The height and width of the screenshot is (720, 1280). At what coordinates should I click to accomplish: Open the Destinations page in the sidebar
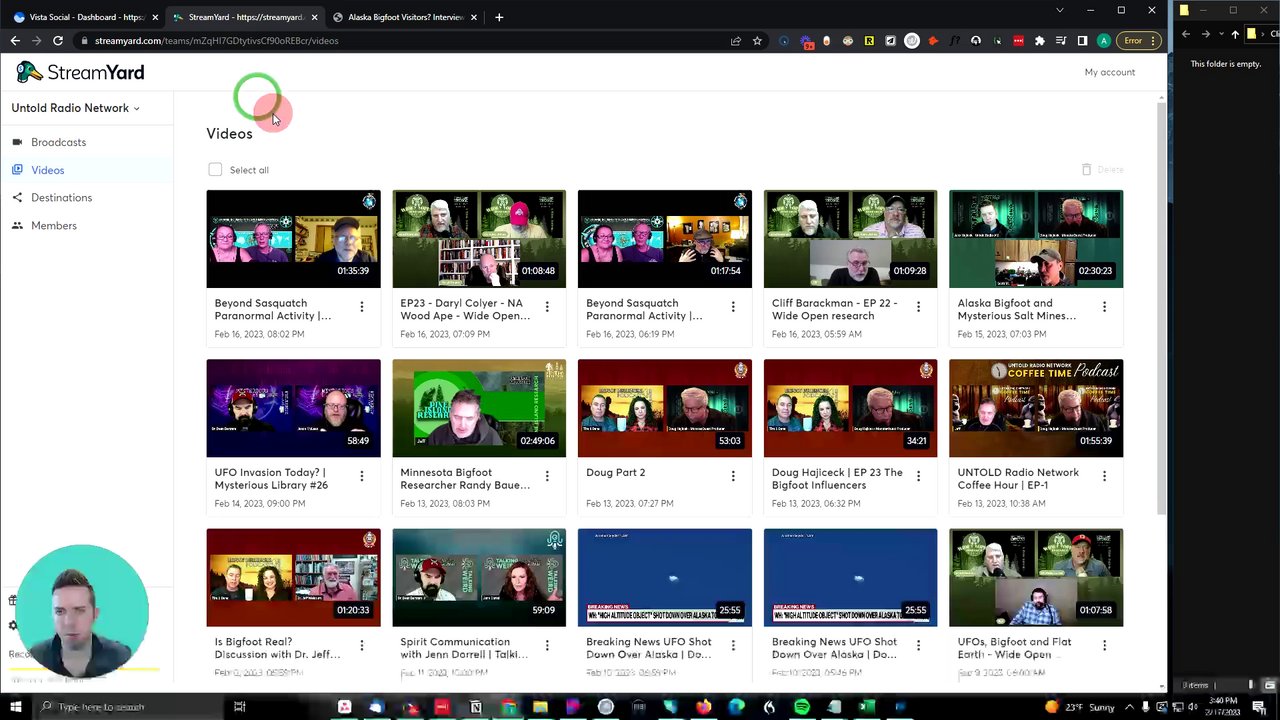pos(61,198)
